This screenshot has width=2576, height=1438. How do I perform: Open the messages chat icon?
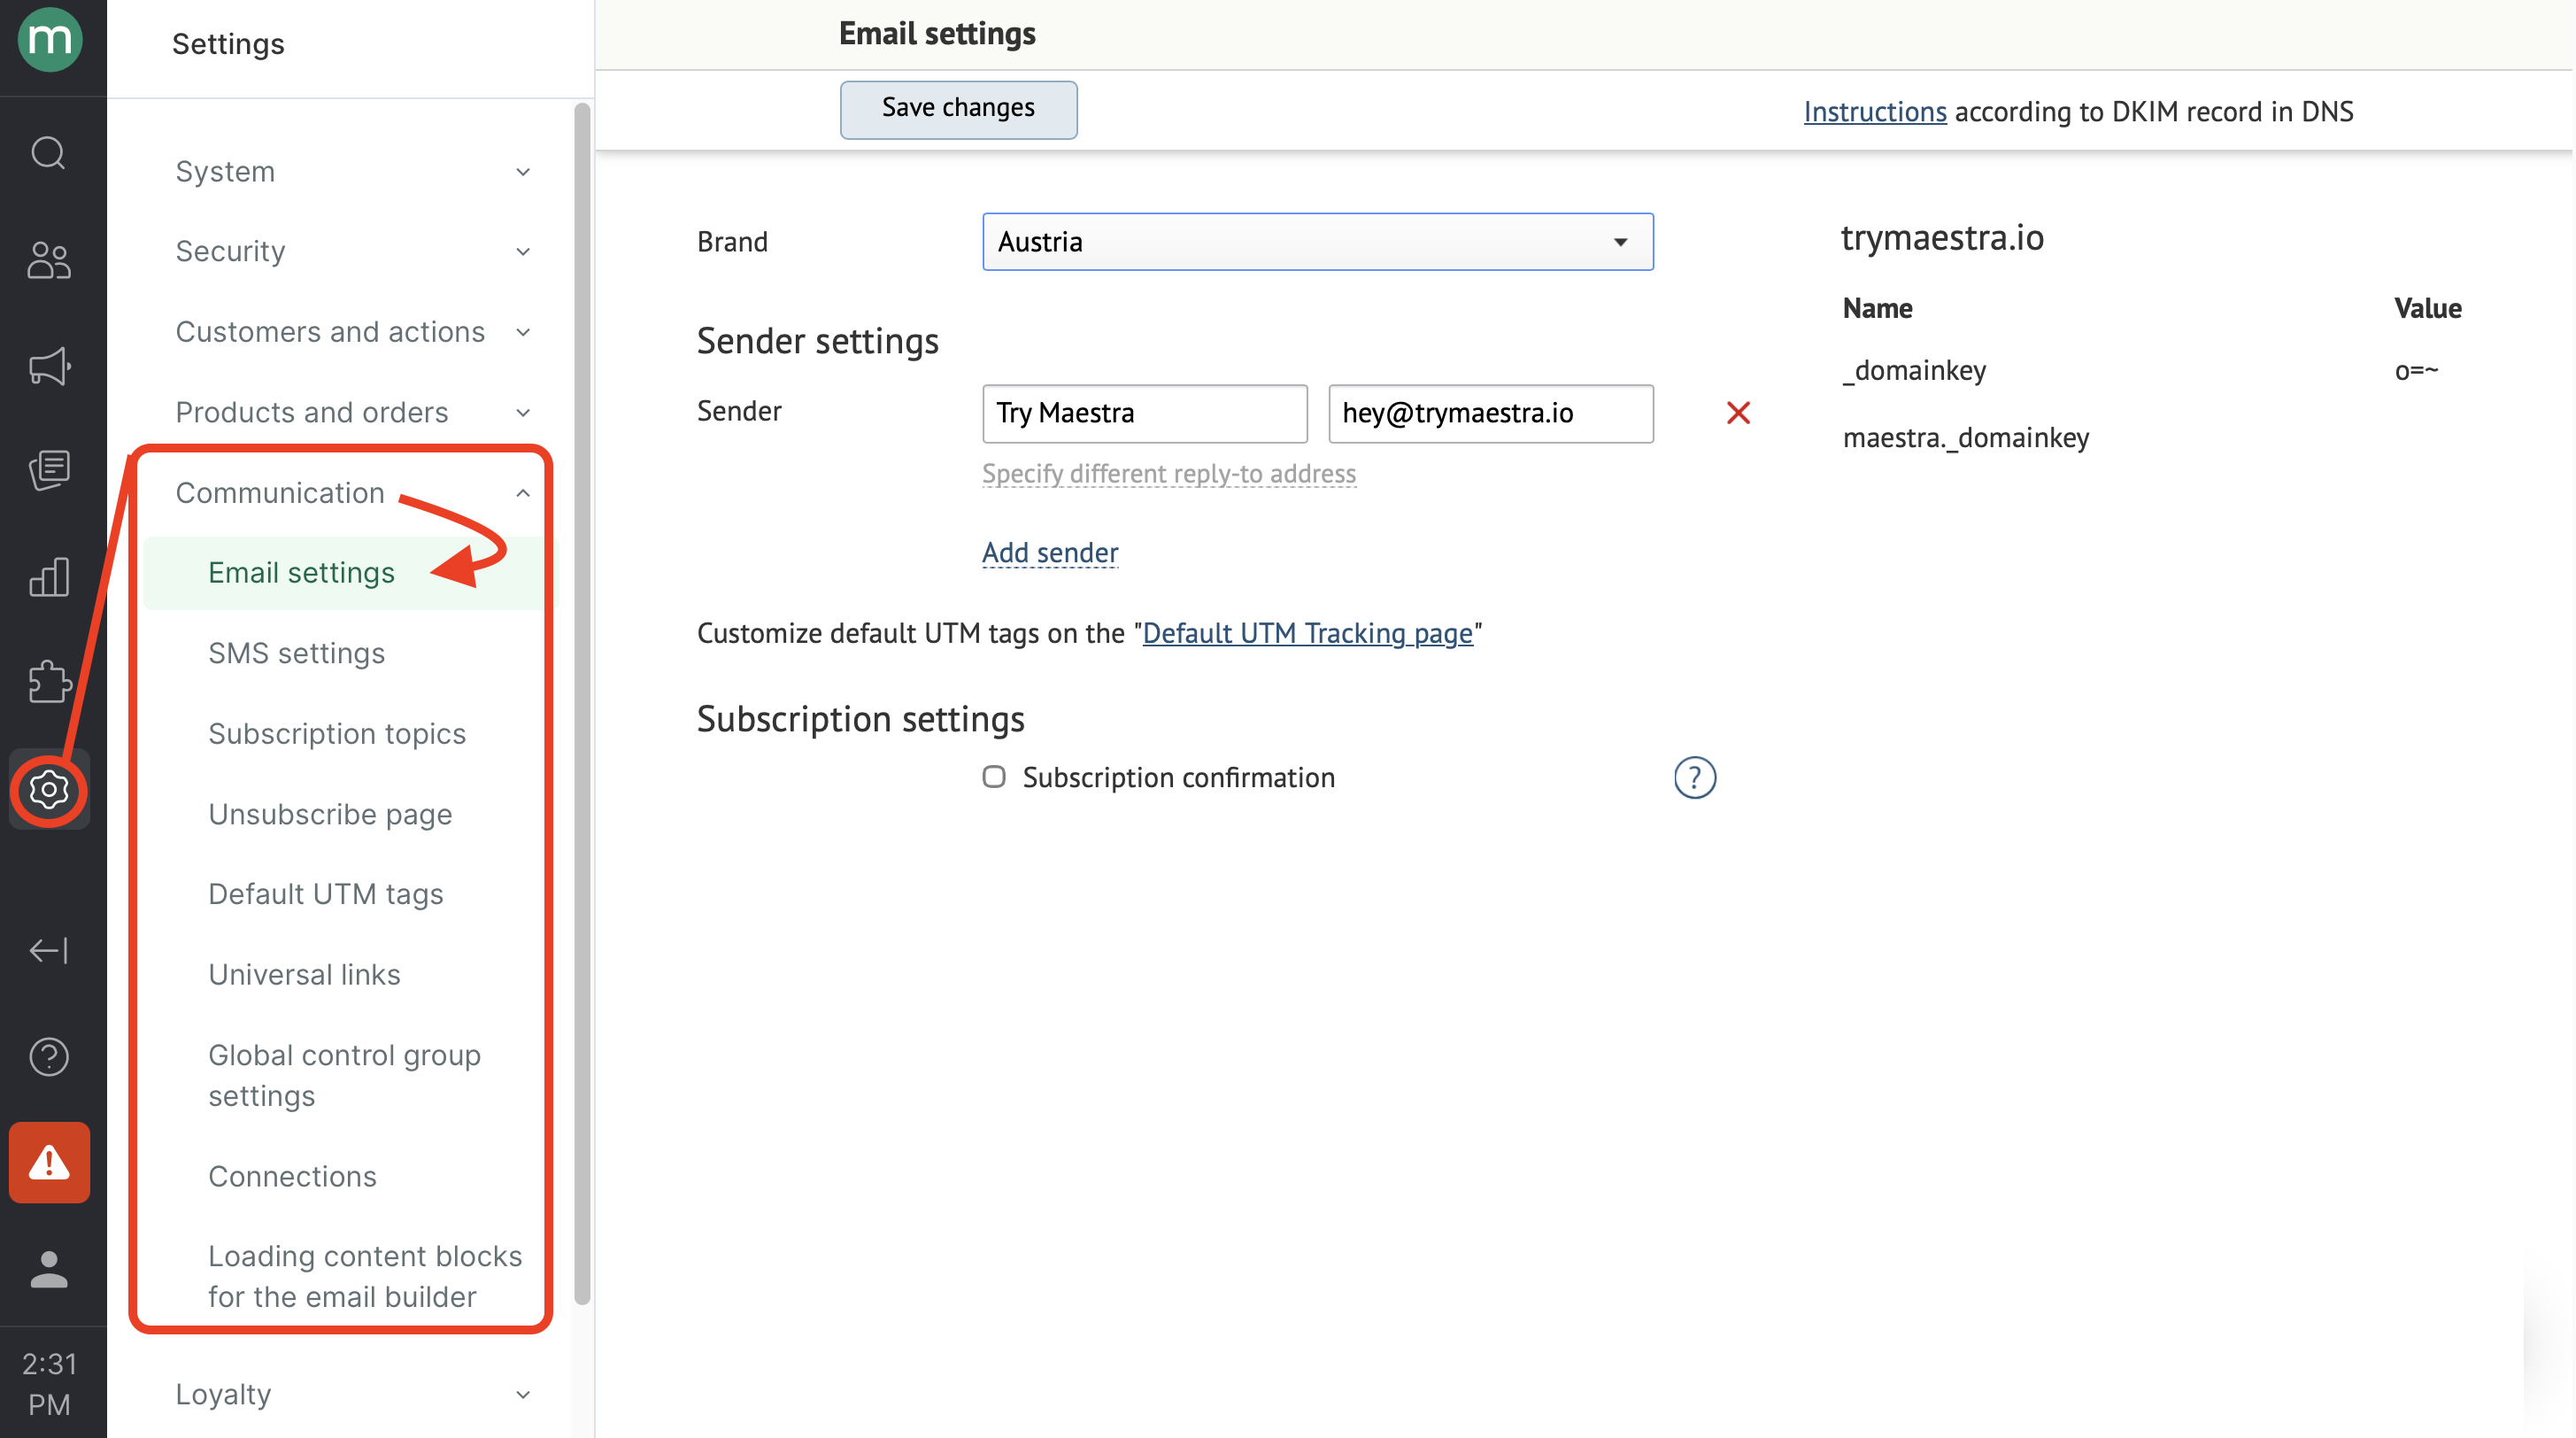pos(49,471)
